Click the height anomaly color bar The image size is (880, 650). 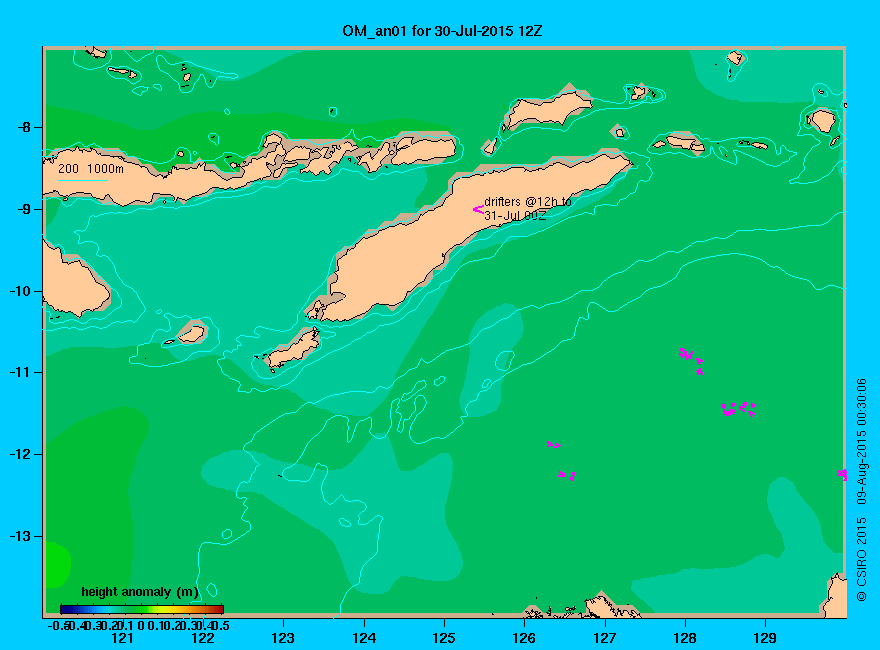(142, 609)
